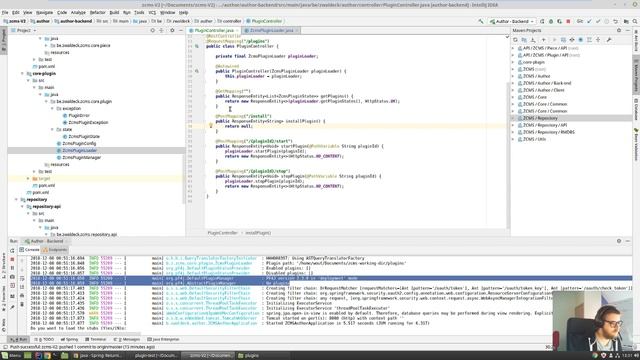Screen dimensions: 640x360
Task: Expand ZCMS / Author Maven project
Action: coord(513,76)
